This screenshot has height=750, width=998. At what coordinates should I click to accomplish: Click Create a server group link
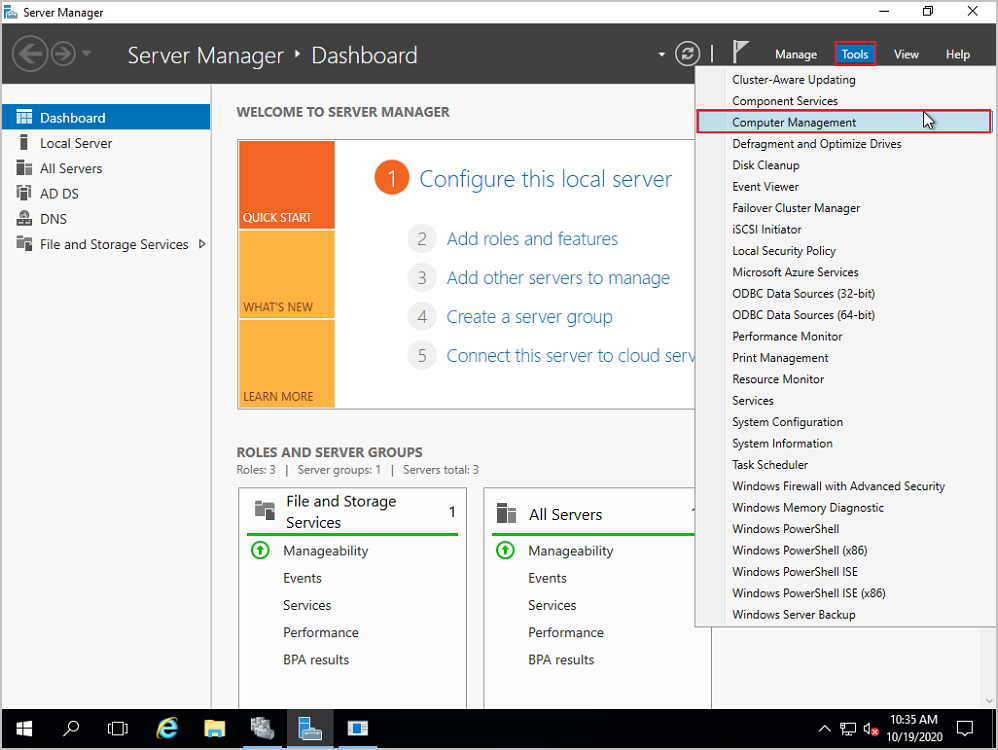(530, 316)
